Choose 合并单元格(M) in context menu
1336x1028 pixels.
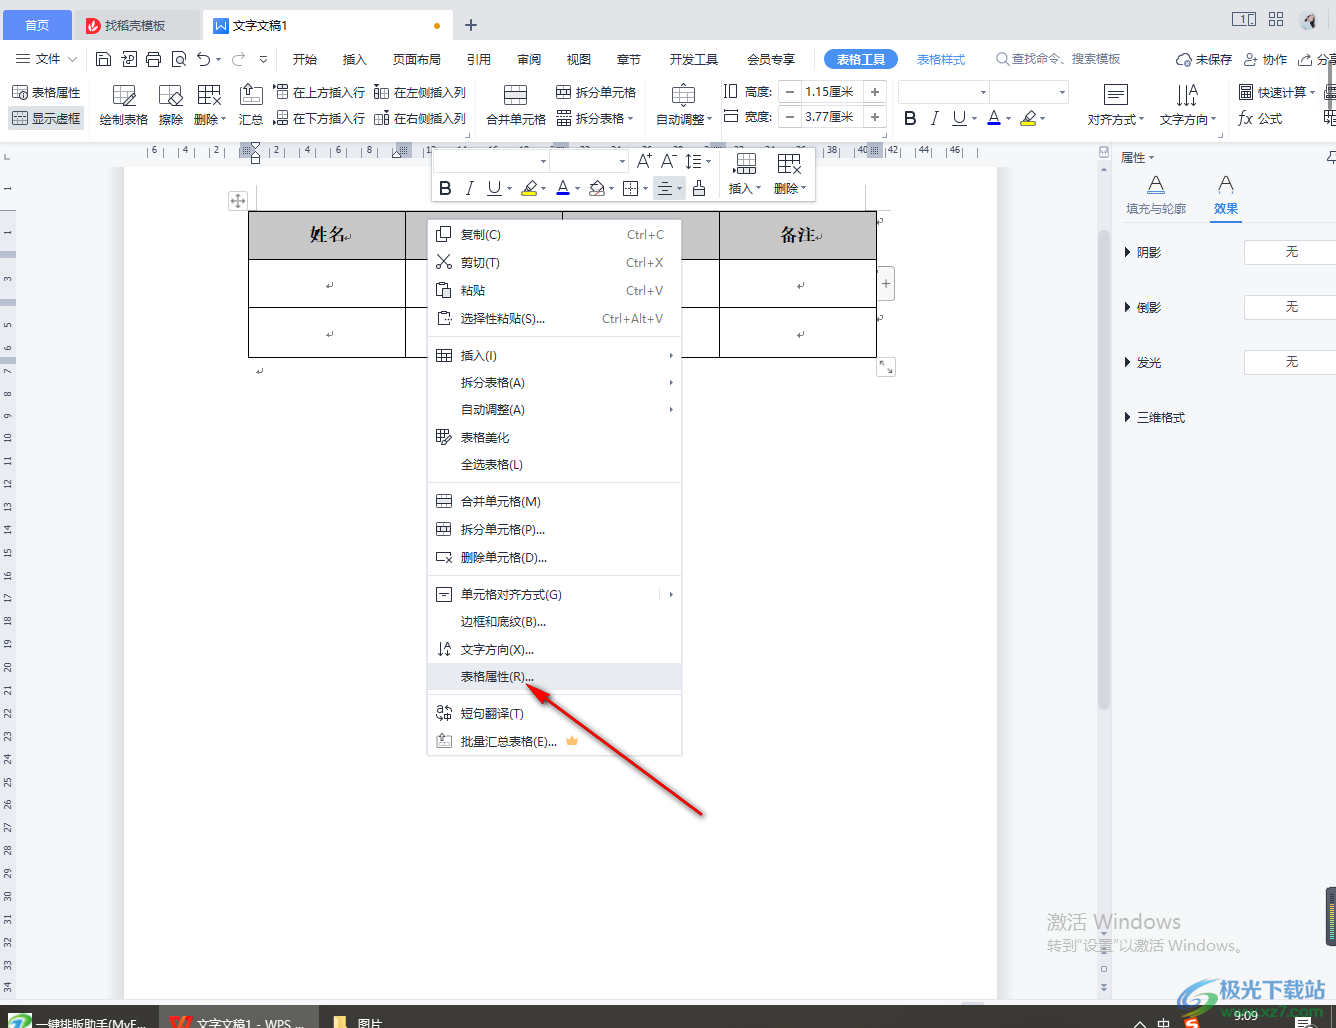[554, 502]
